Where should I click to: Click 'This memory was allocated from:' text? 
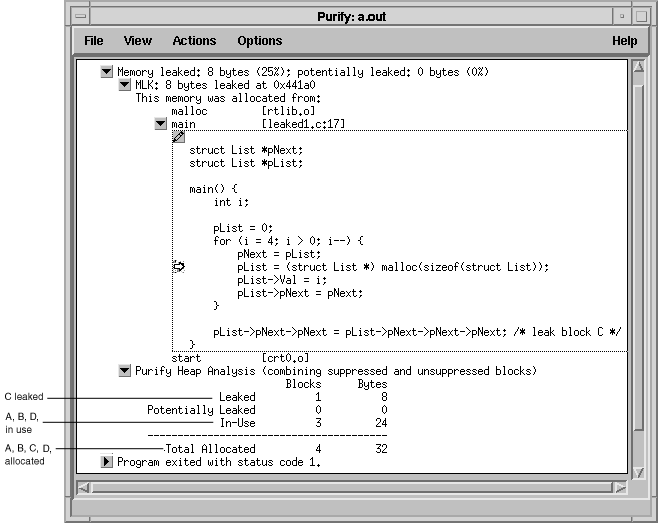click(x=228, y=98)
